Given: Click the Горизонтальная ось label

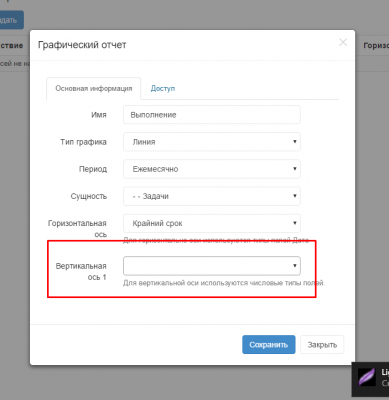Looking at the screenshot, I should point(77,229).
